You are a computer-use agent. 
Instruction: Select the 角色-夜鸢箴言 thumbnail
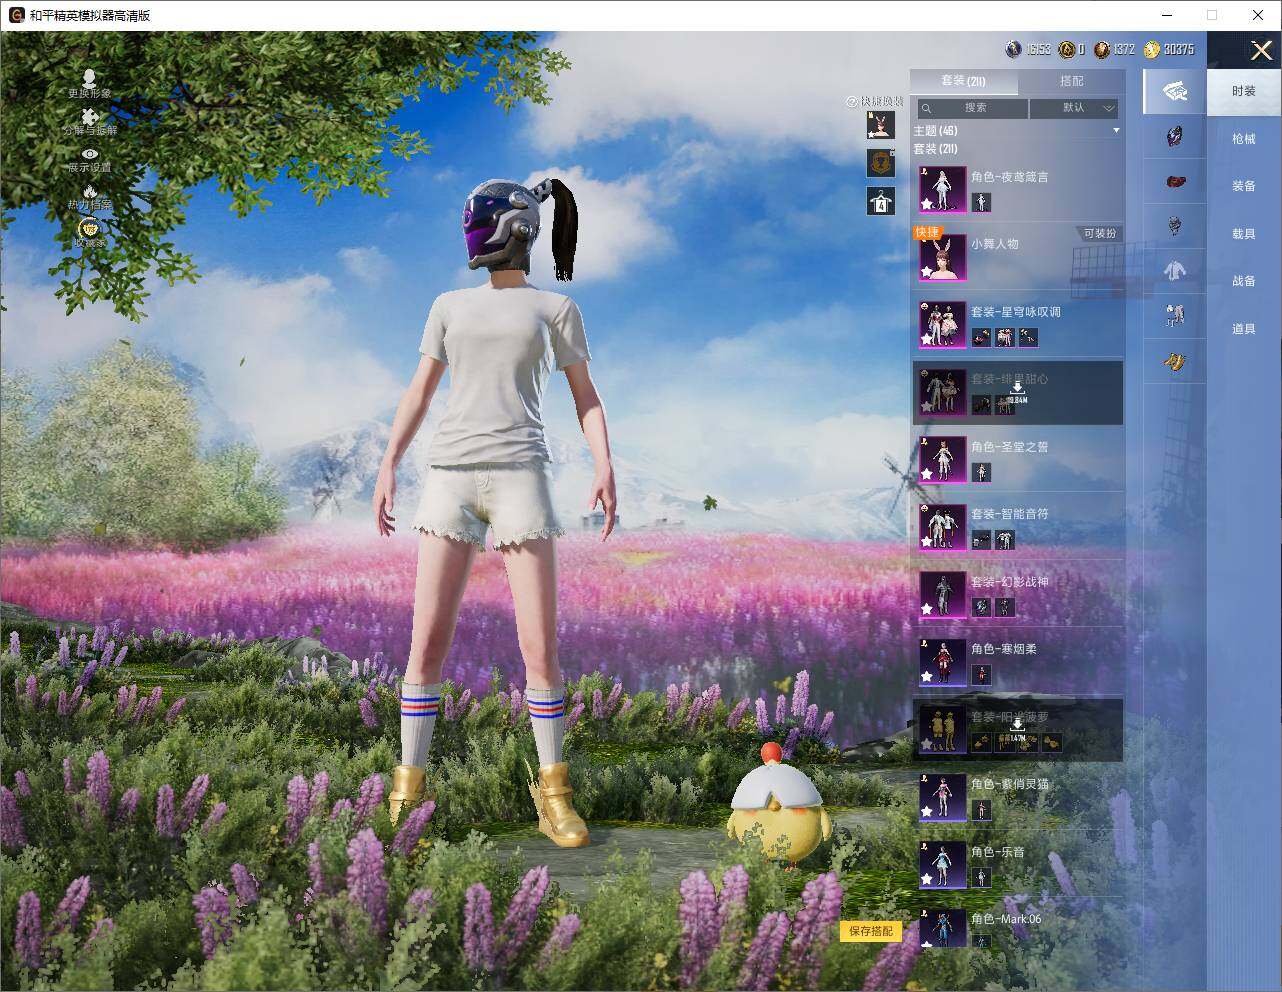click(x=942, y=189)
